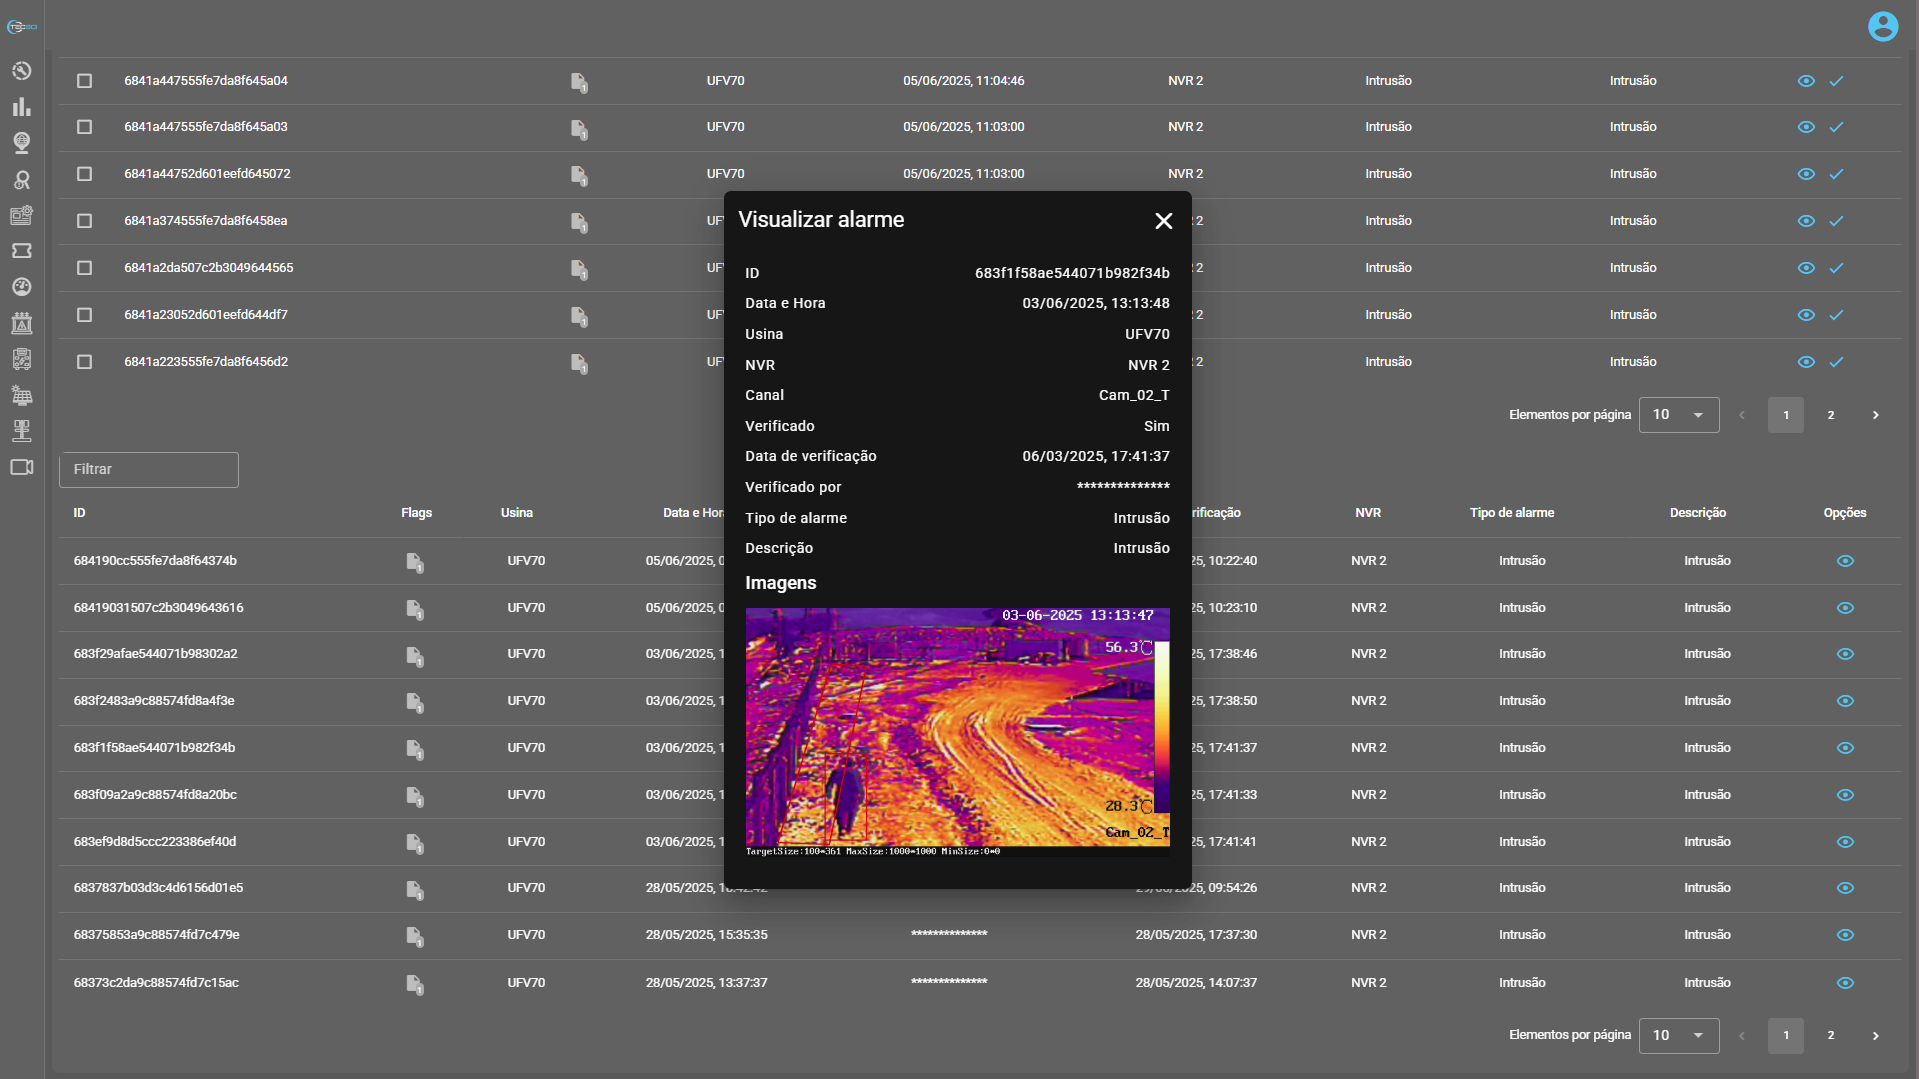Select page 1 in upper table pagination
Image resolution: width=1919 pixels, height=1079 pixels.
[x=1785, y=415]
